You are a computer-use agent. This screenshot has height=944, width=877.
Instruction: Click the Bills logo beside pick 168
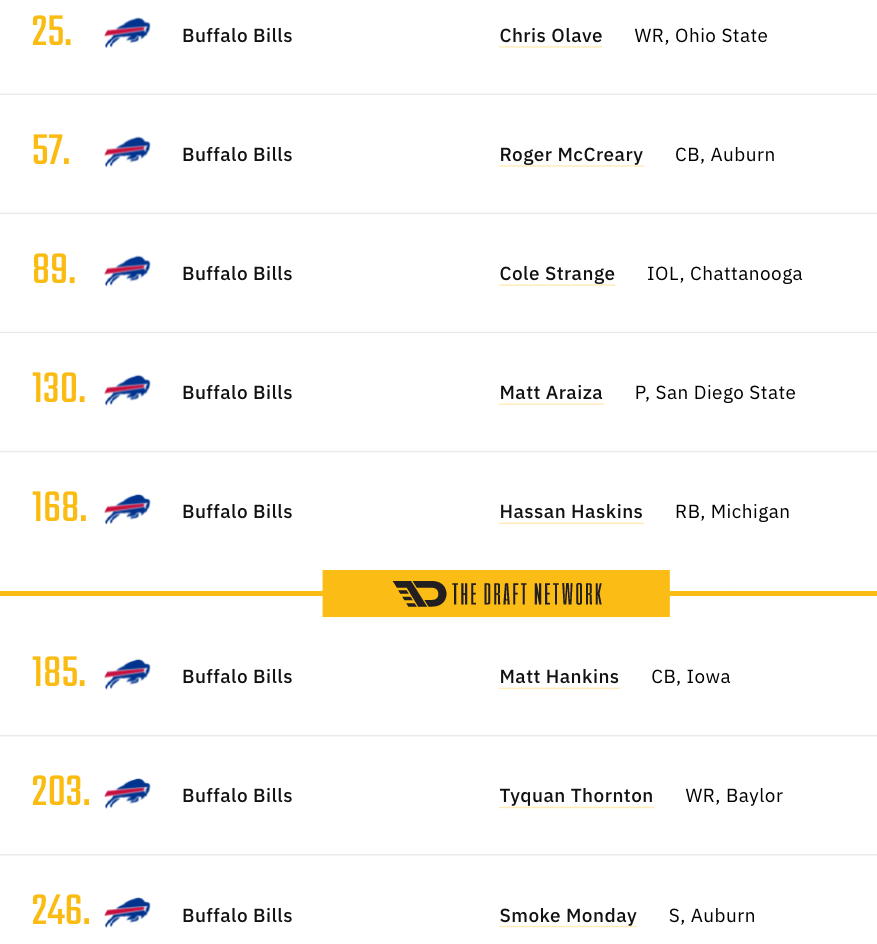[x=127, y=509]
